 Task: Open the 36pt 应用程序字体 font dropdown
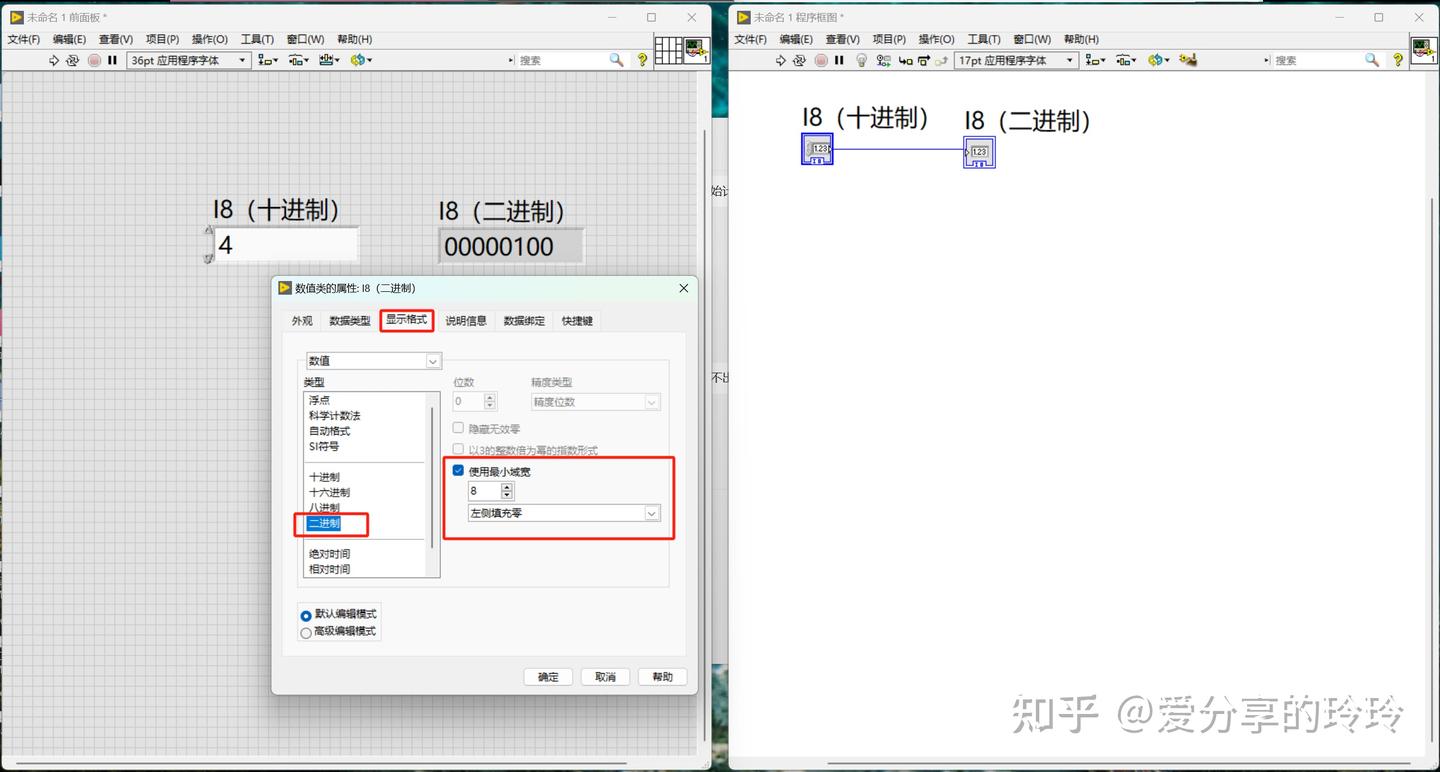point(241,60)
